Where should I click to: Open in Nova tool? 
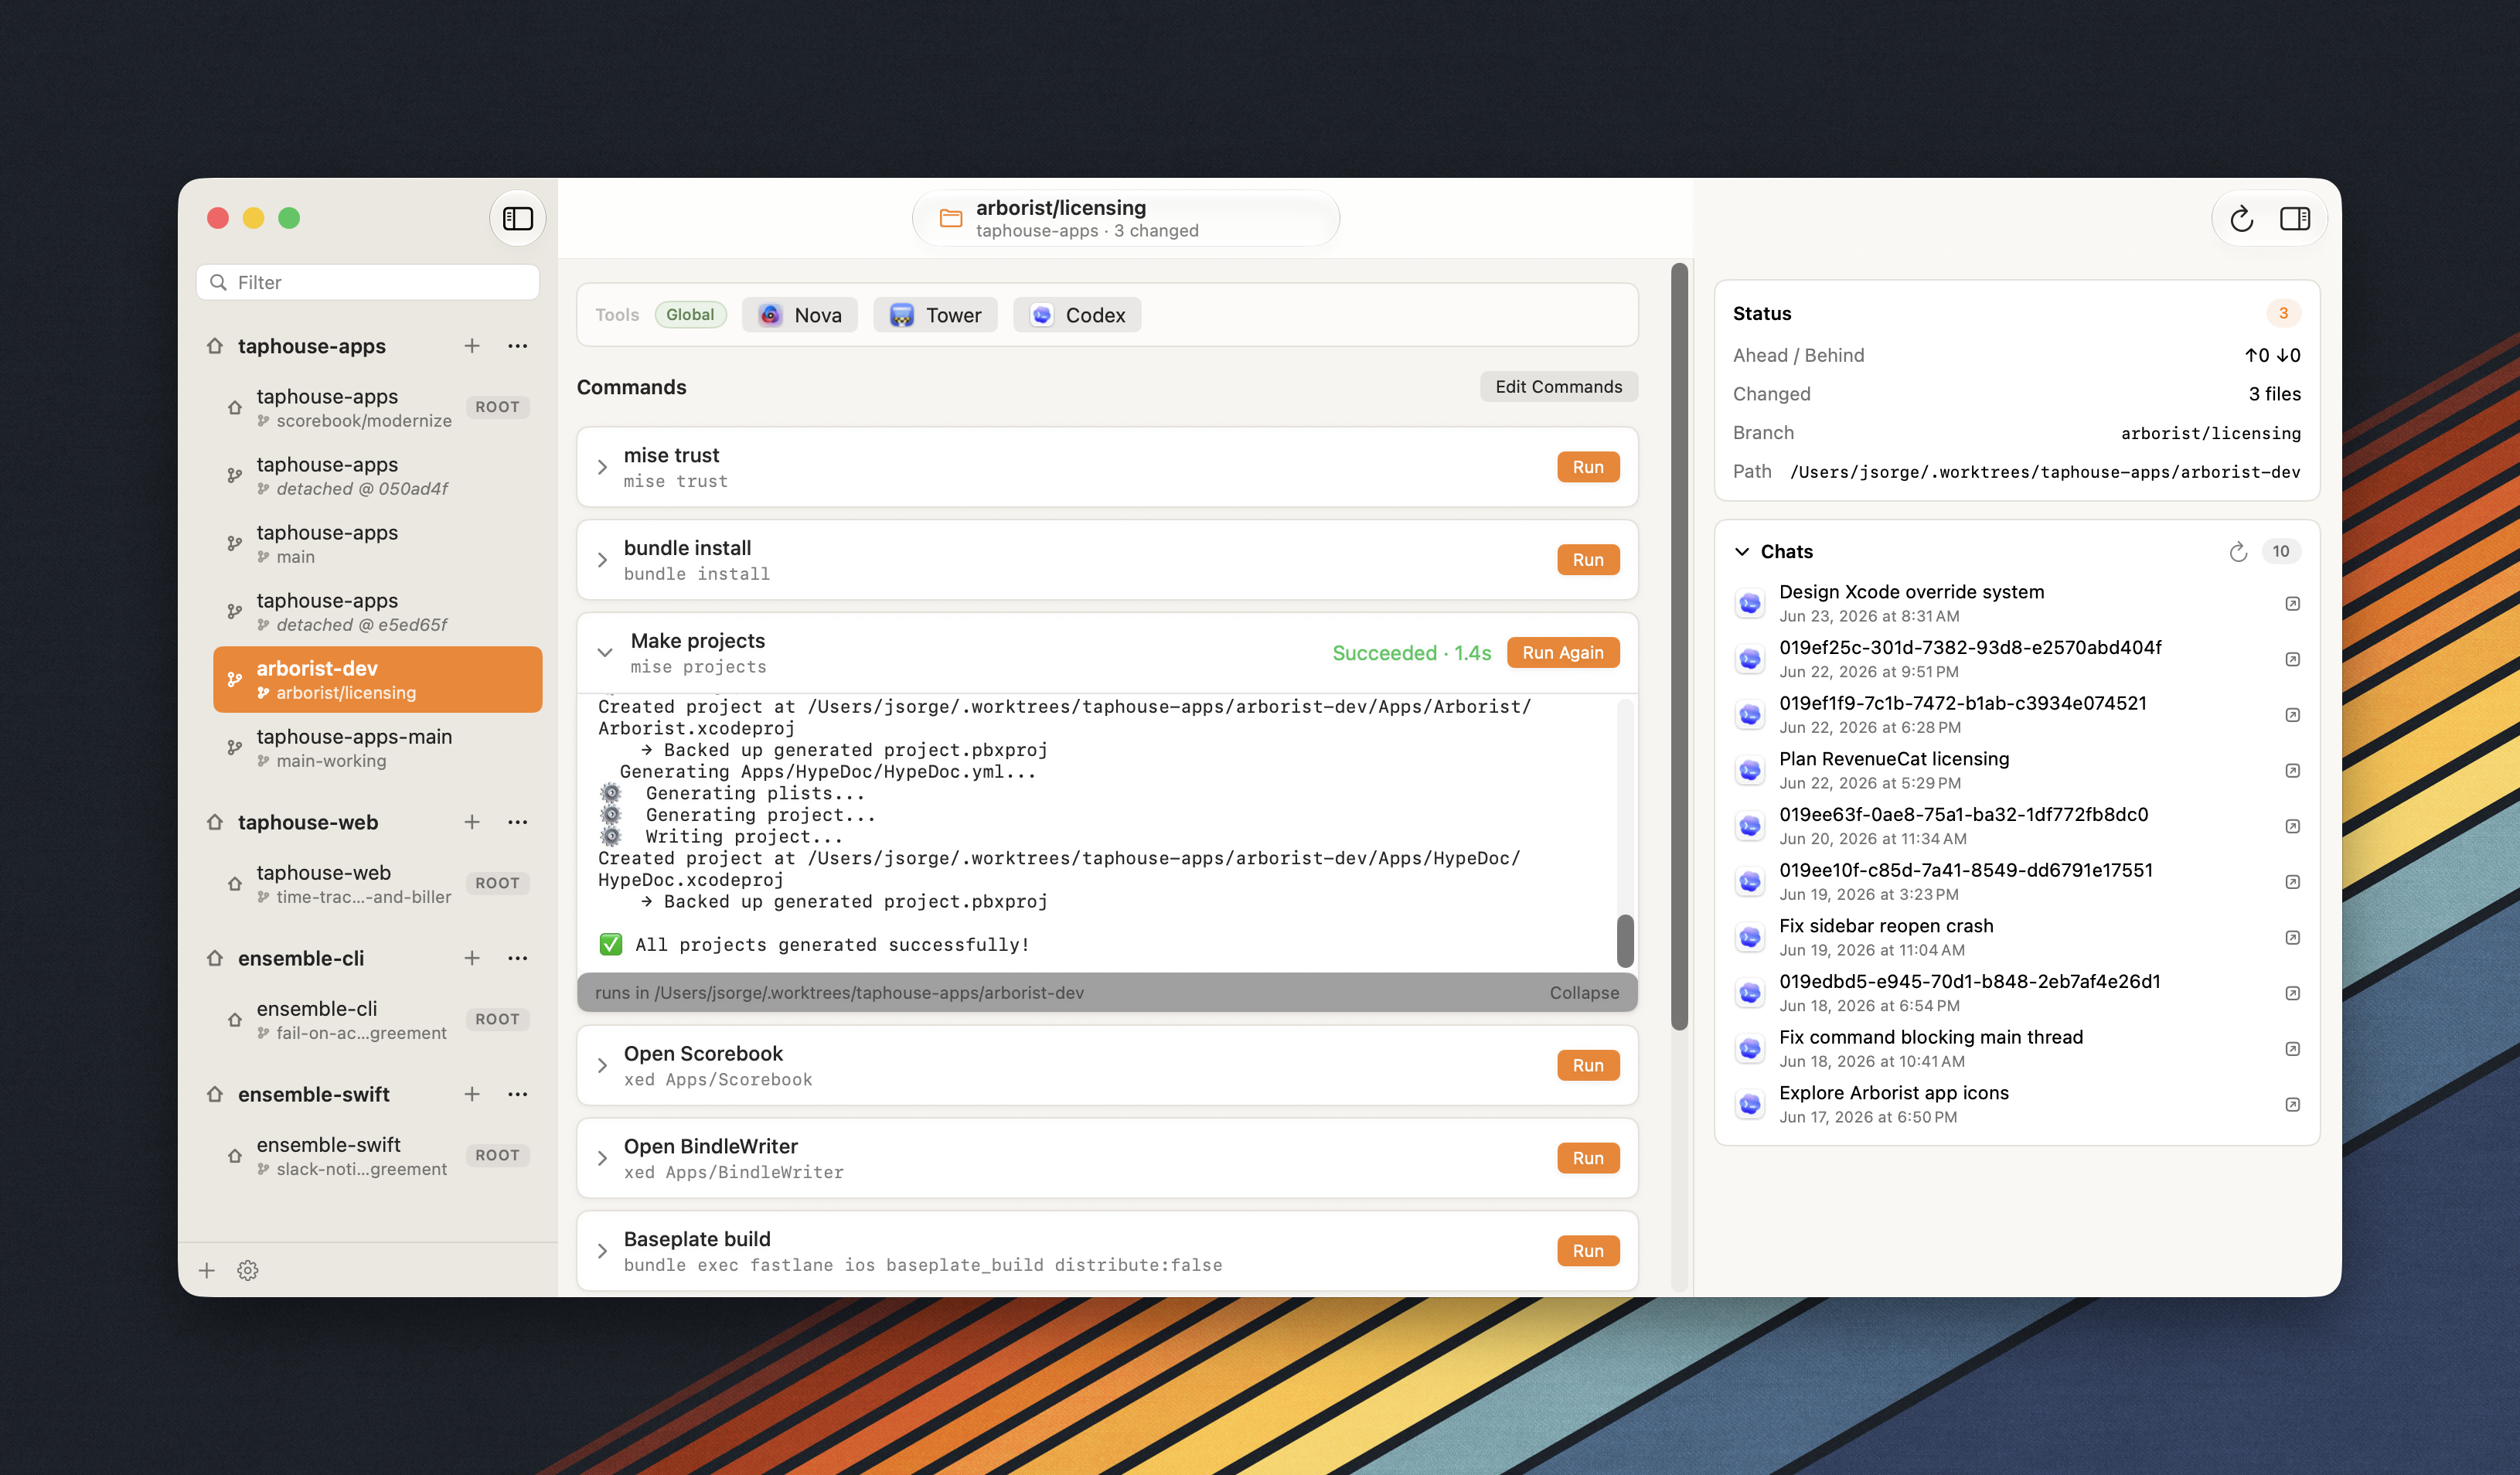799,315
